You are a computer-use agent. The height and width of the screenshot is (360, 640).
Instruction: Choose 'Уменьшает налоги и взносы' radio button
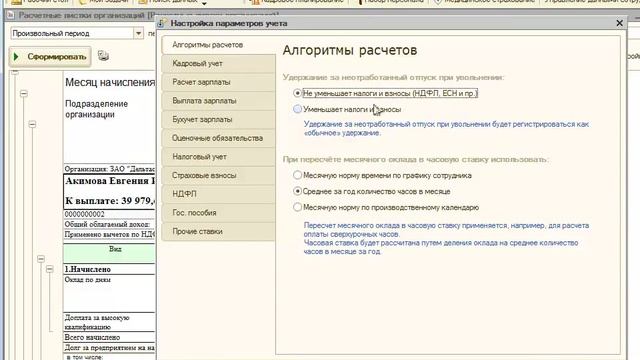pos(297,109)
